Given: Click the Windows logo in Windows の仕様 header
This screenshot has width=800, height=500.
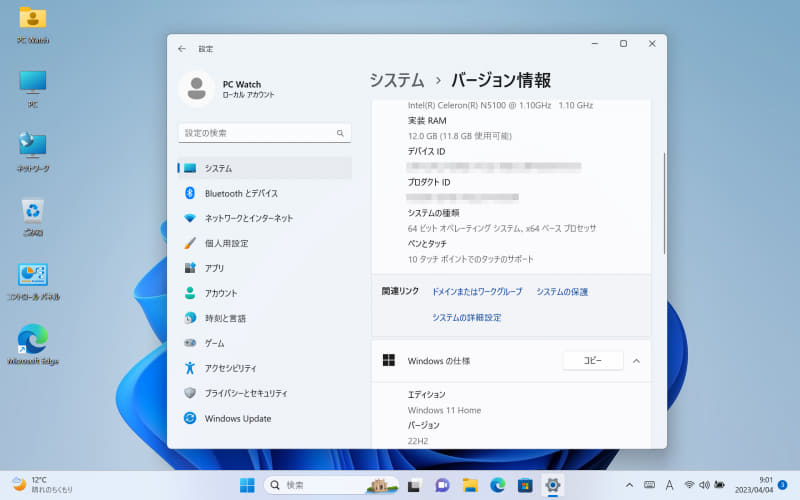Looking at the screenshot, I should click(389, 361).
